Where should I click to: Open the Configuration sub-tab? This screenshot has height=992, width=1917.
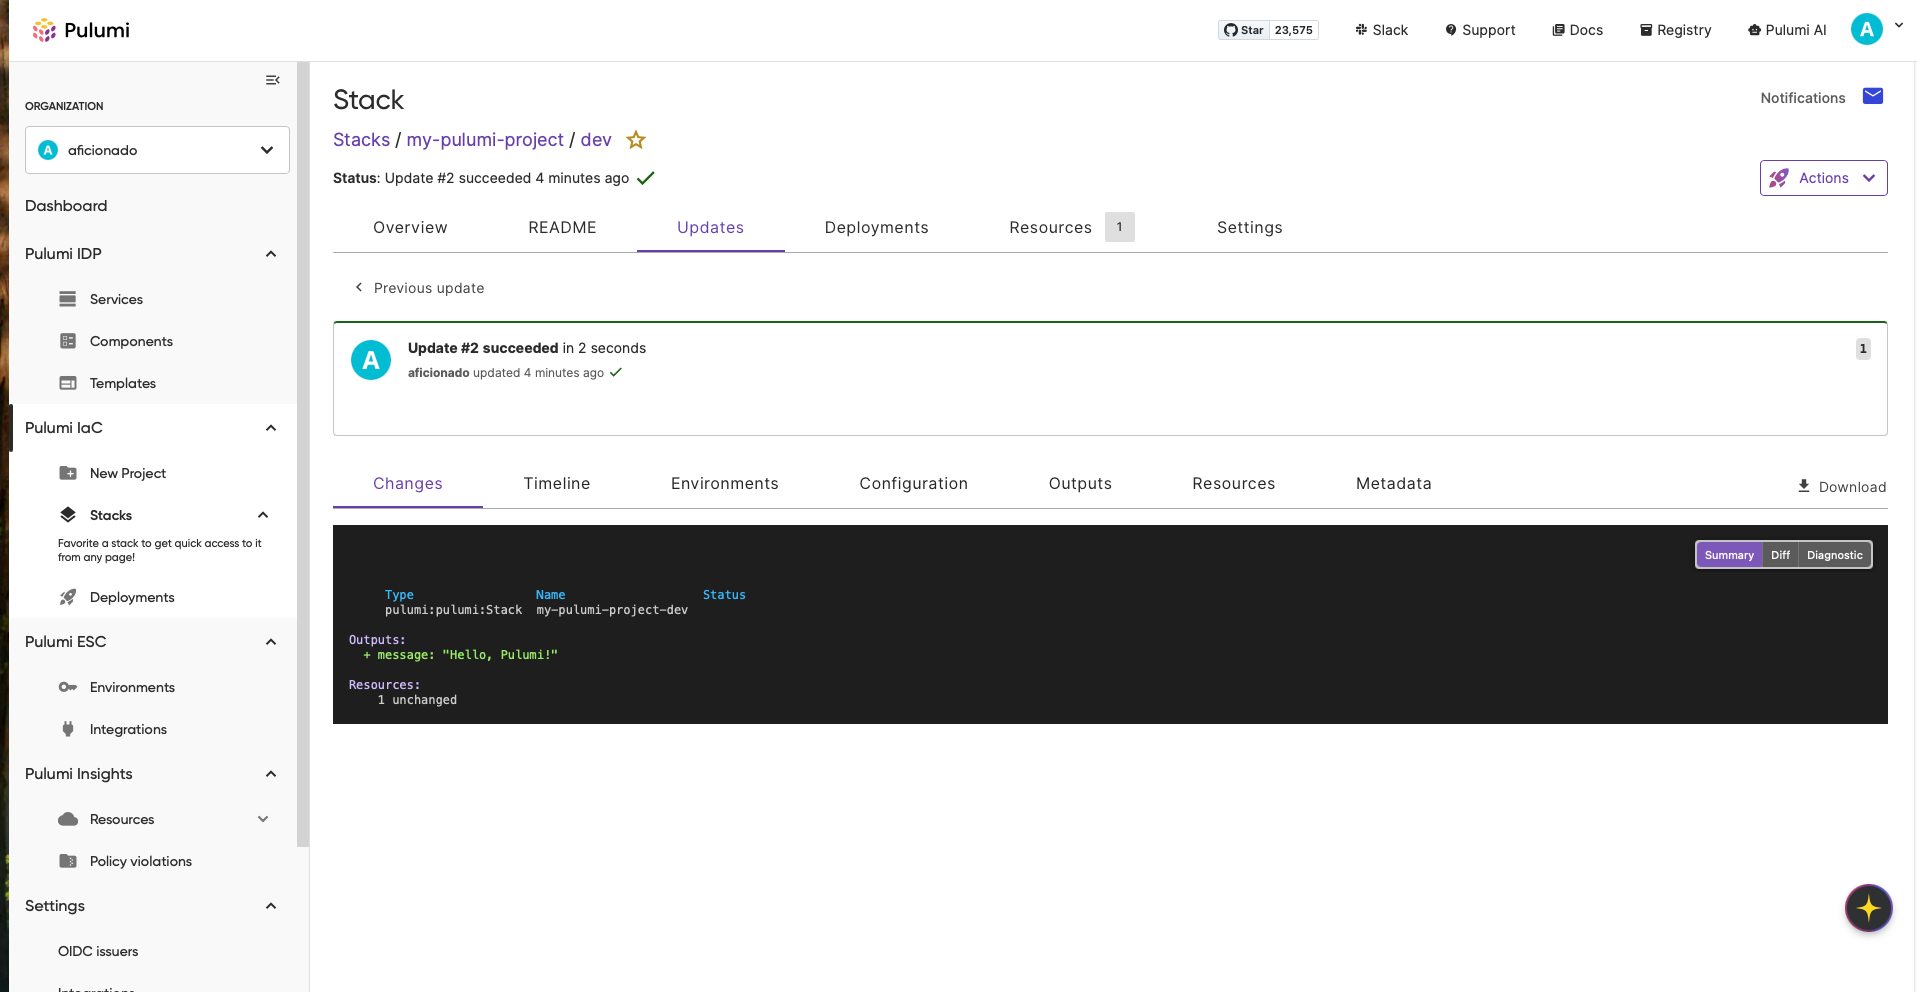[914, 484]
